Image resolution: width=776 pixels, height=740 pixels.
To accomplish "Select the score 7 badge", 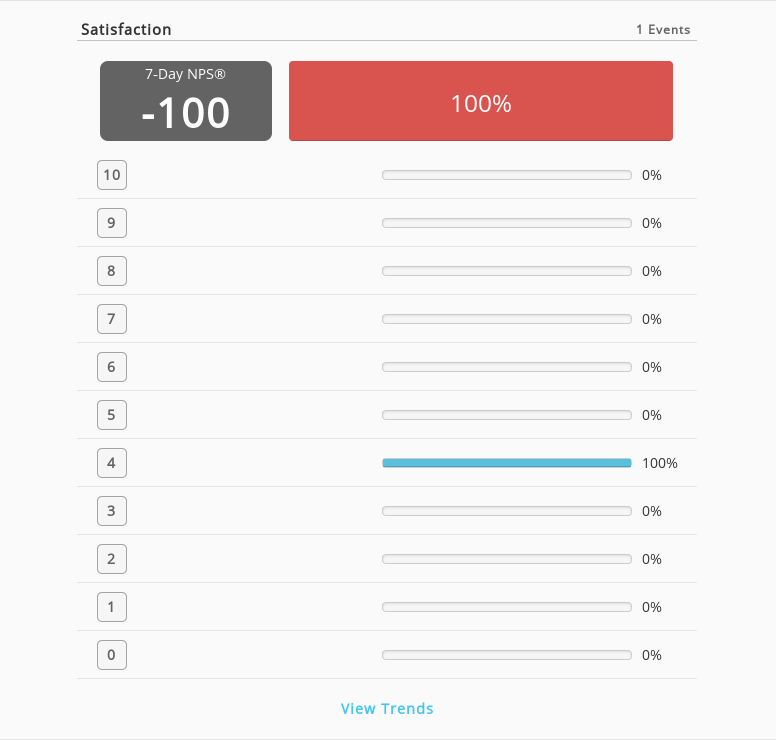I will click(x=112, y=319).
